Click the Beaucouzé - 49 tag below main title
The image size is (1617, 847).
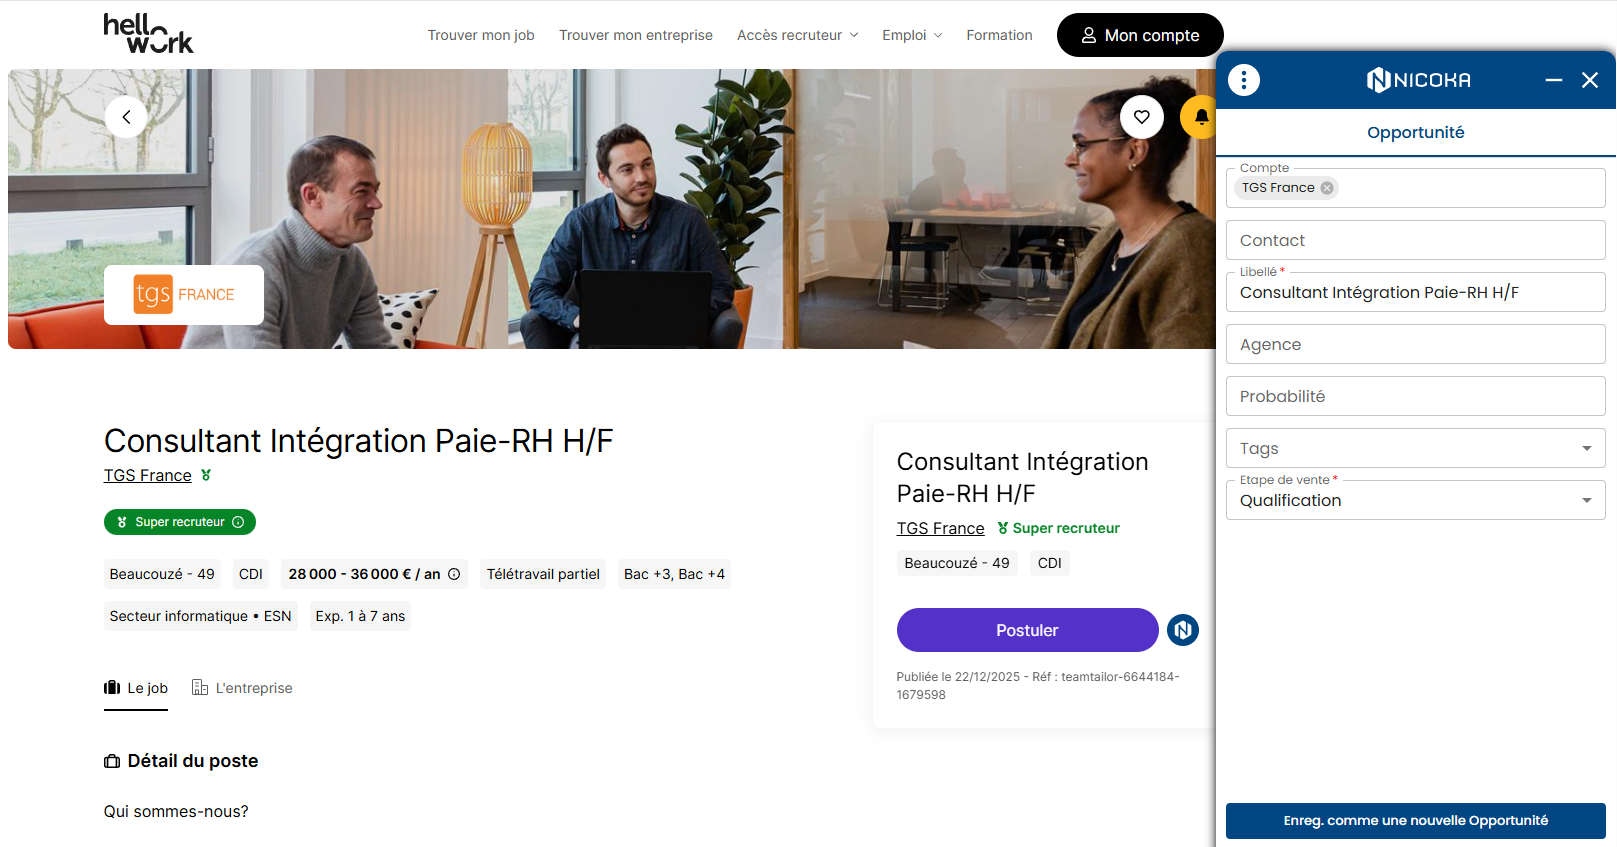tap(162, 574)
